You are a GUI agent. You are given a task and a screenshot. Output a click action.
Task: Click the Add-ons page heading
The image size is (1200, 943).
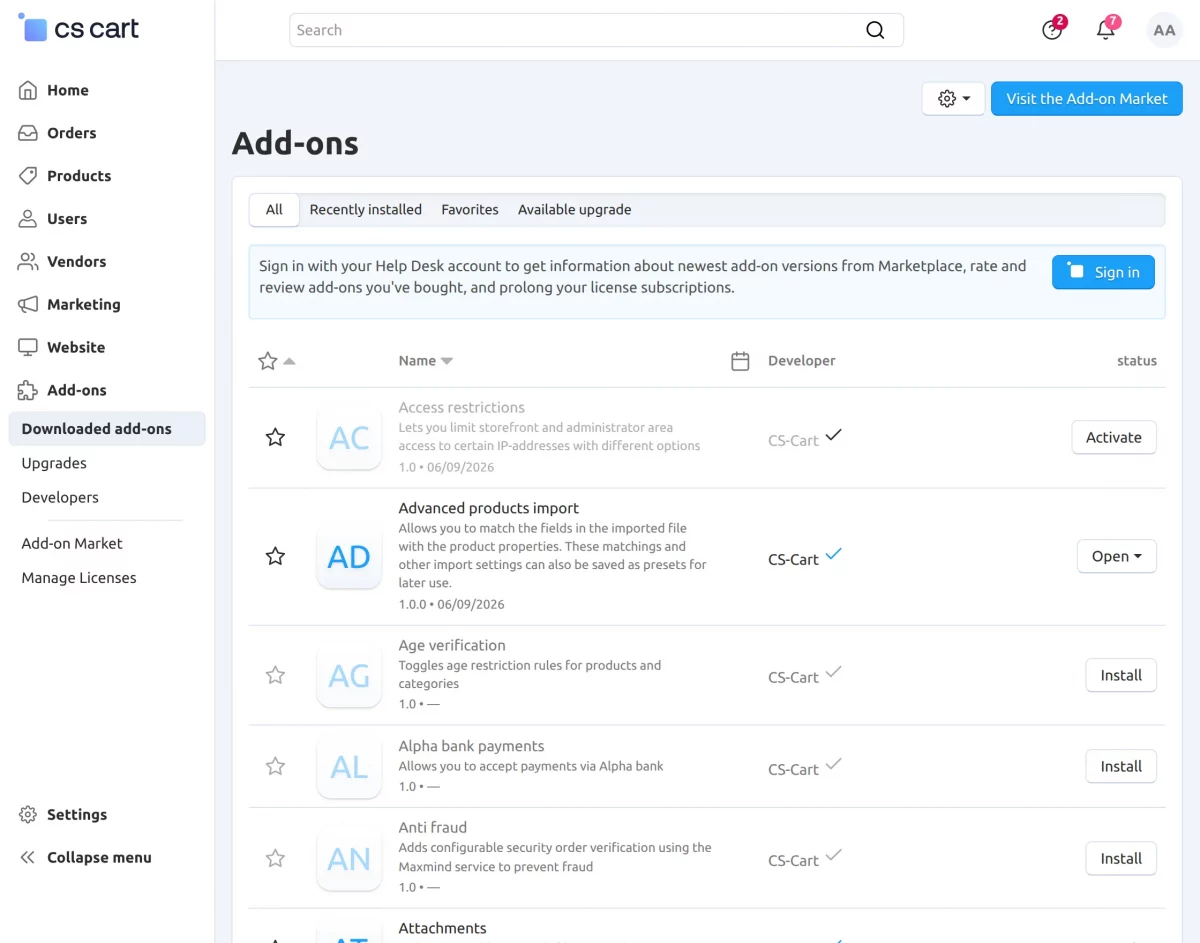pos(295,143)
